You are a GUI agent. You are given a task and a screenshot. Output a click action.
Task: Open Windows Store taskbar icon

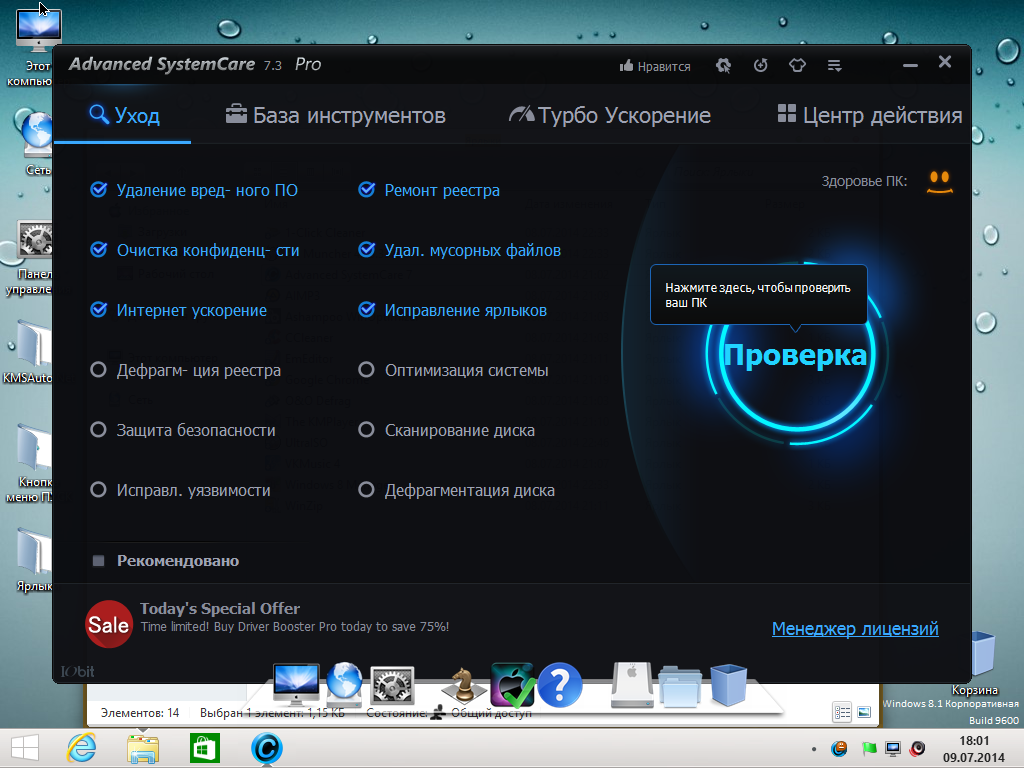[204, 748]
